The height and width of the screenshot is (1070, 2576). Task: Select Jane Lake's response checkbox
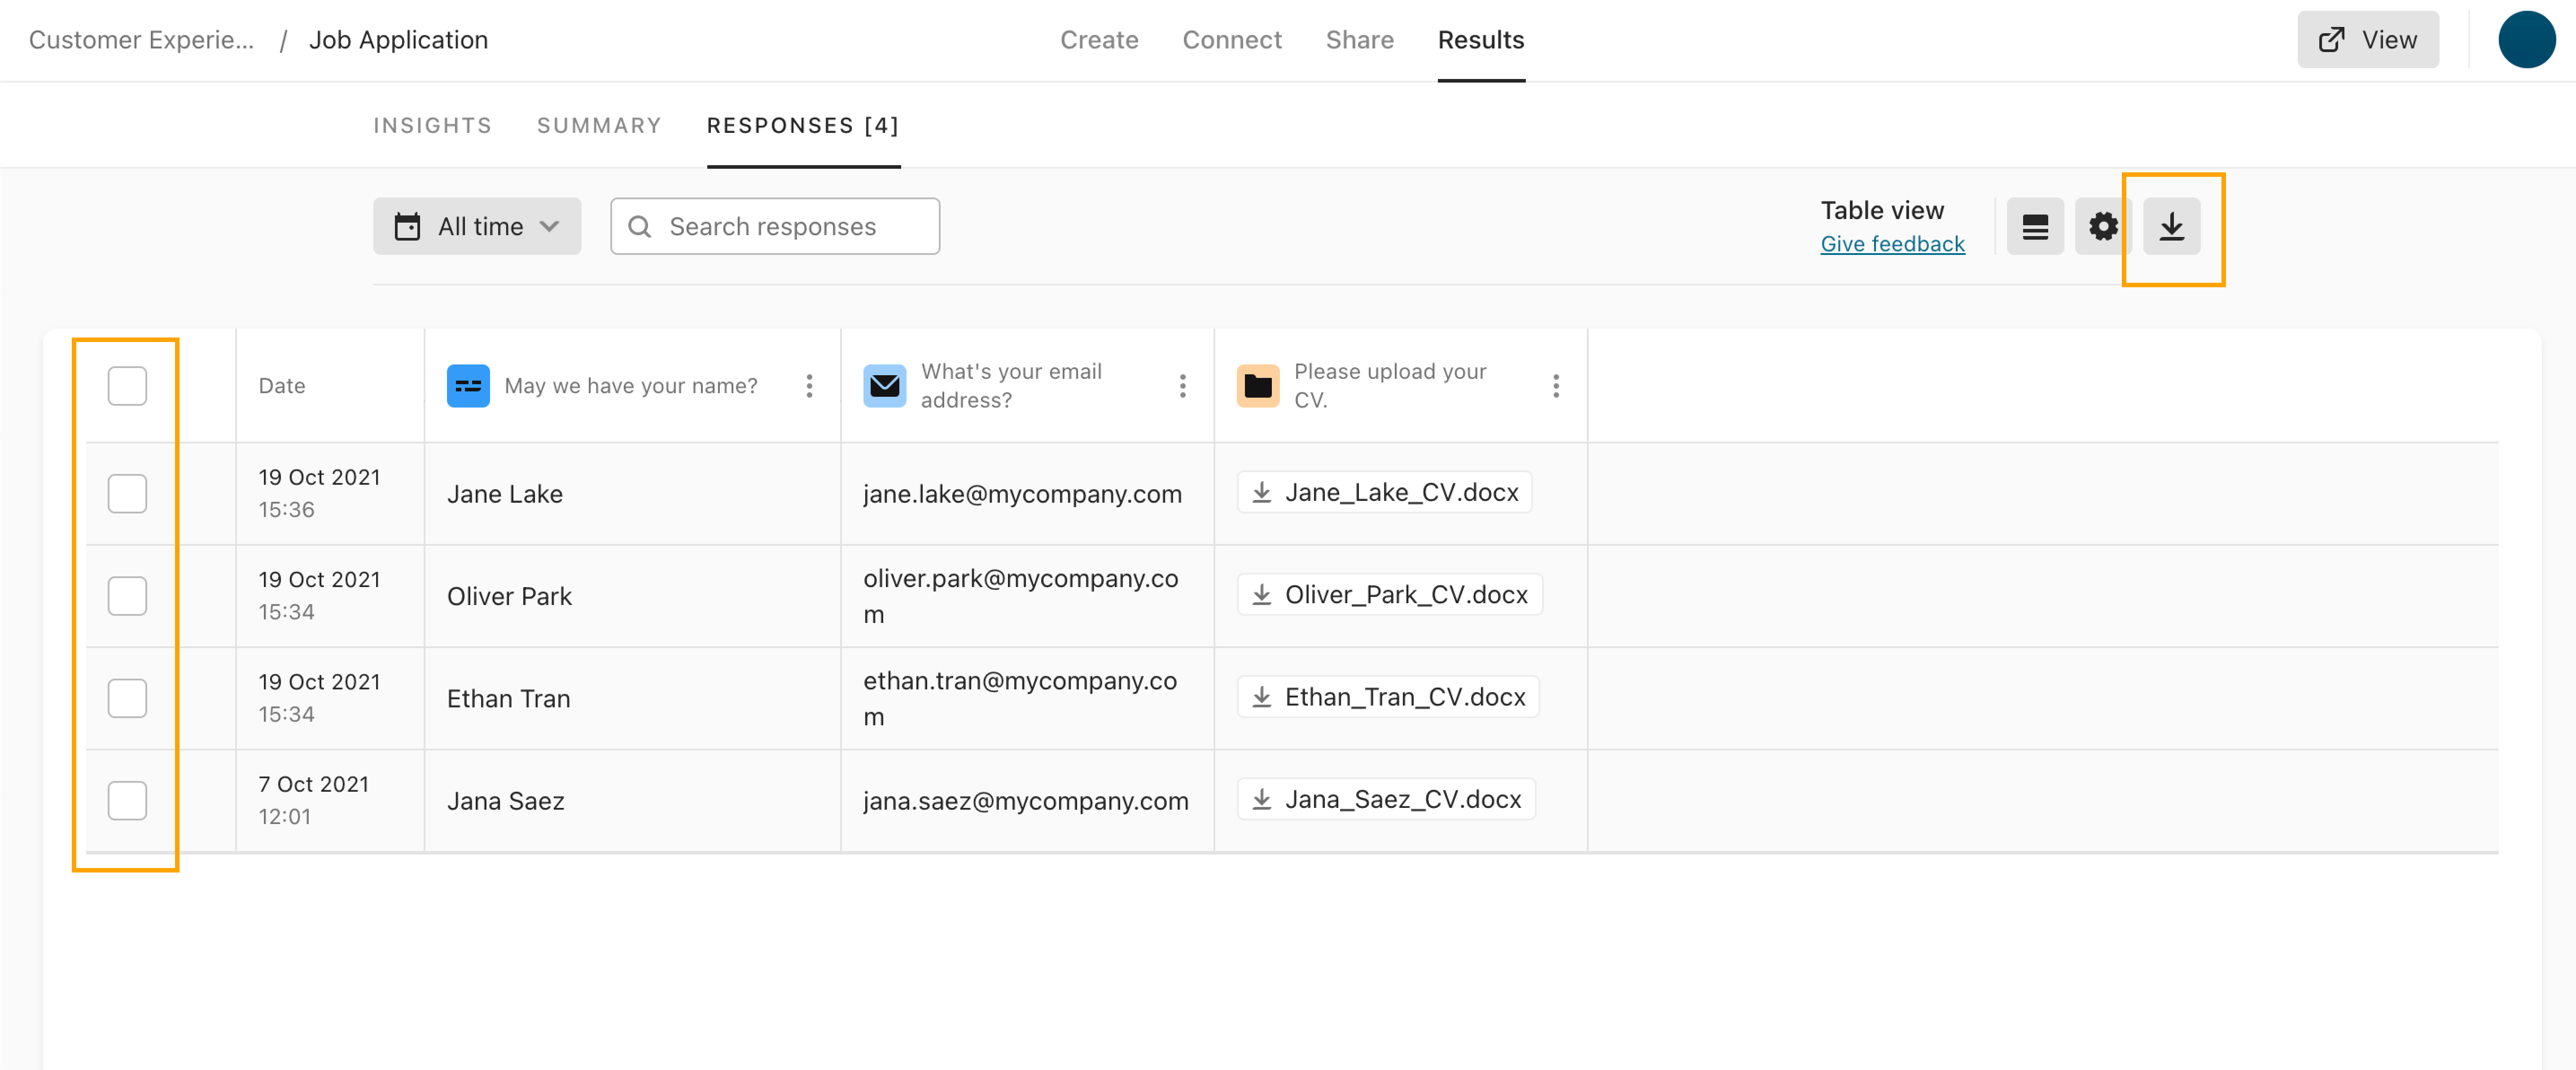pos(127,494)
